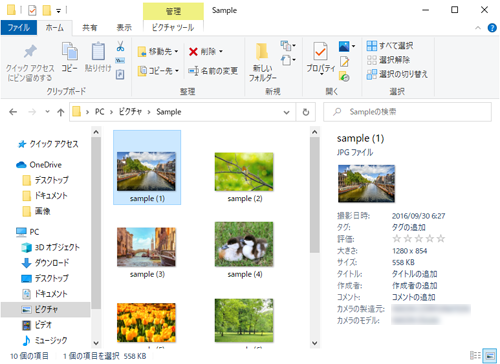Select the yellow tulips thumbnail
The width and height of the screenshot is (500, 364).
point(146,323)
